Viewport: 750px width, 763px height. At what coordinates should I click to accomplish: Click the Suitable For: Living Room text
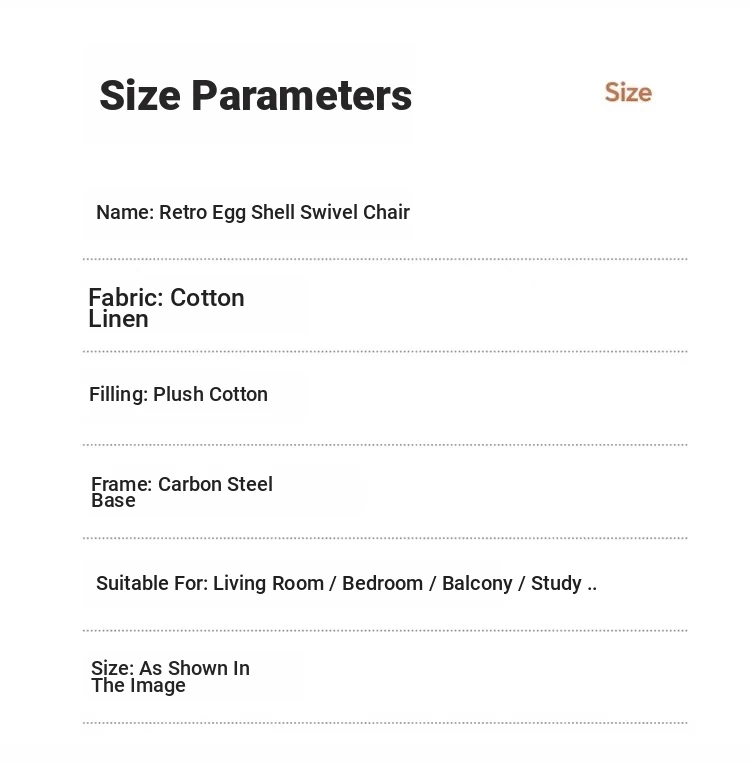210,583
